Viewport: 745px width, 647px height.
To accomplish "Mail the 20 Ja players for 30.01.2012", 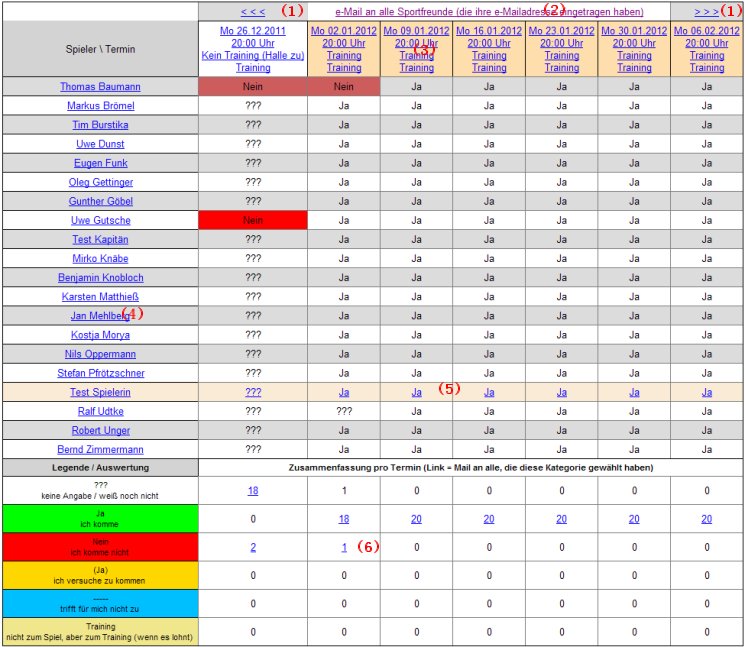I will click(634, 519).
